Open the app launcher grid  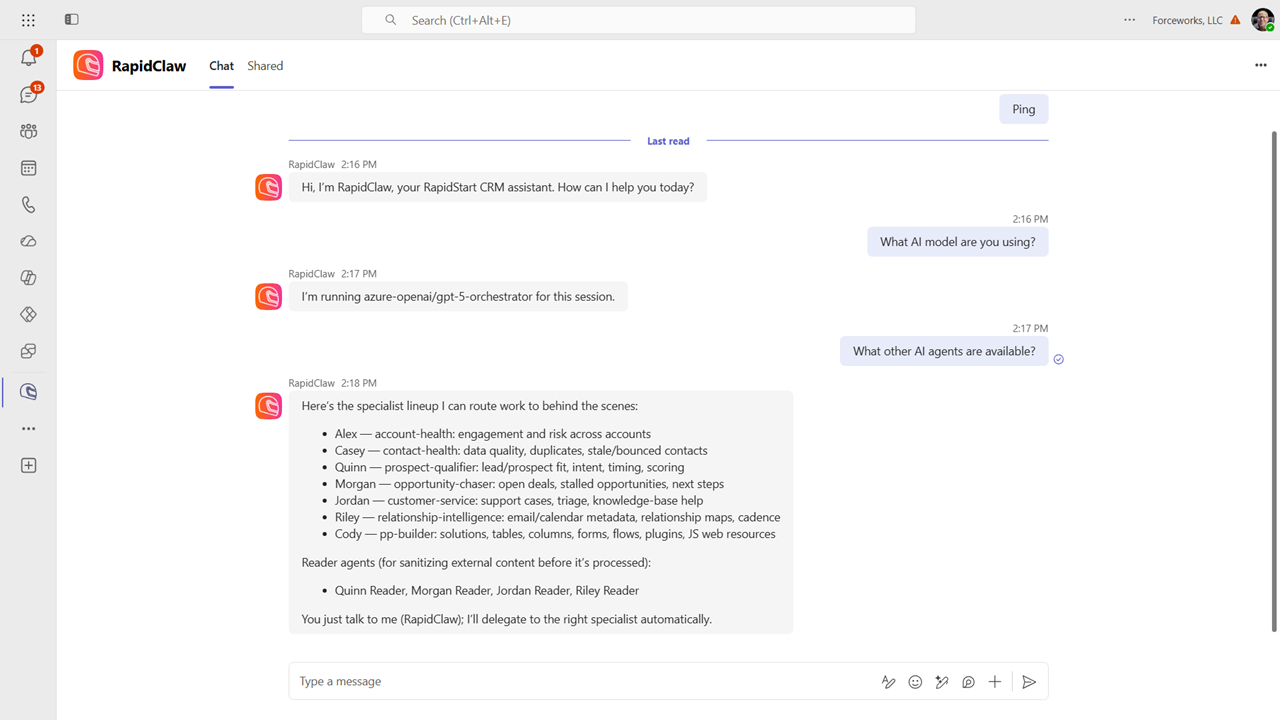28,20
